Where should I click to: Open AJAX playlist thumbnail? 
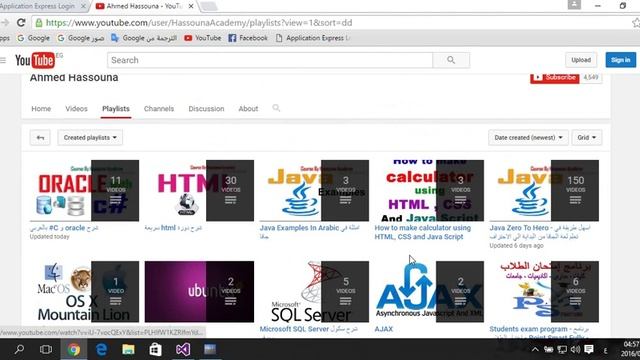[x=429, y=292]
